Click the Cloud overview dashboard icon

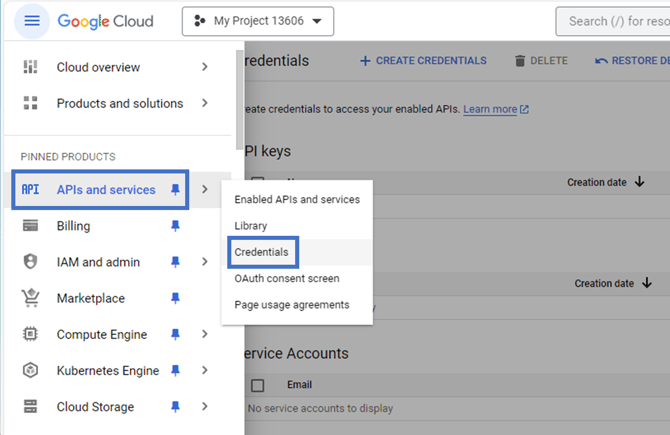coord(30,67)
